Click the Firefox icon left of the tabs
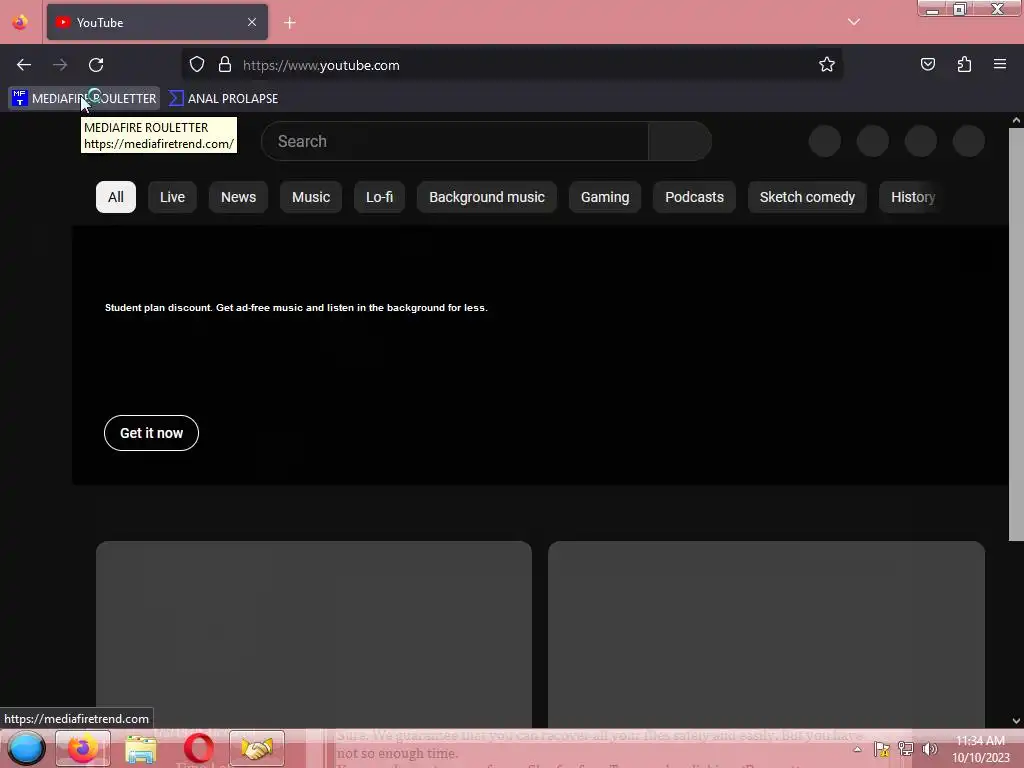Screen dimensions: 1024x768 pyautogui.click(x=20, y=22)
